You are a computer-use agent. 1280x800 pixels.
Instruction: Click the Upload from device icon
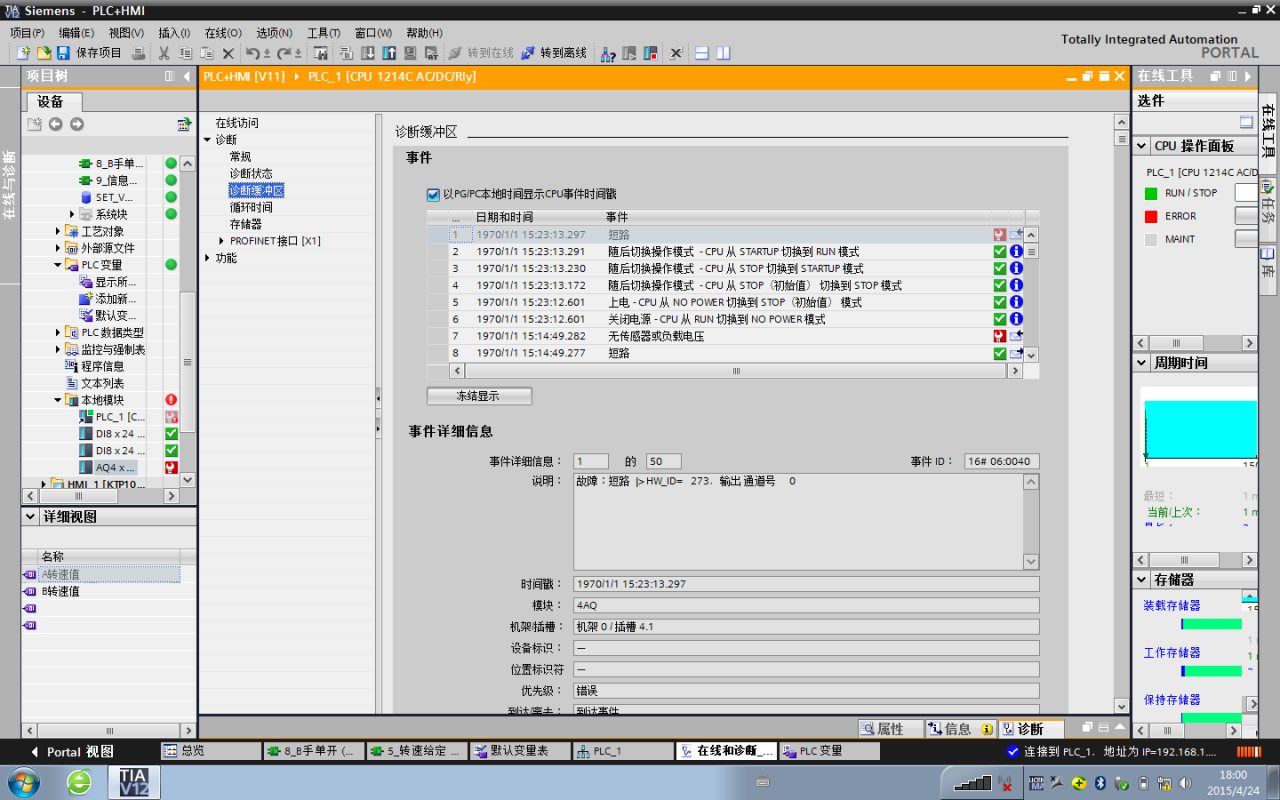pos(389,53)
